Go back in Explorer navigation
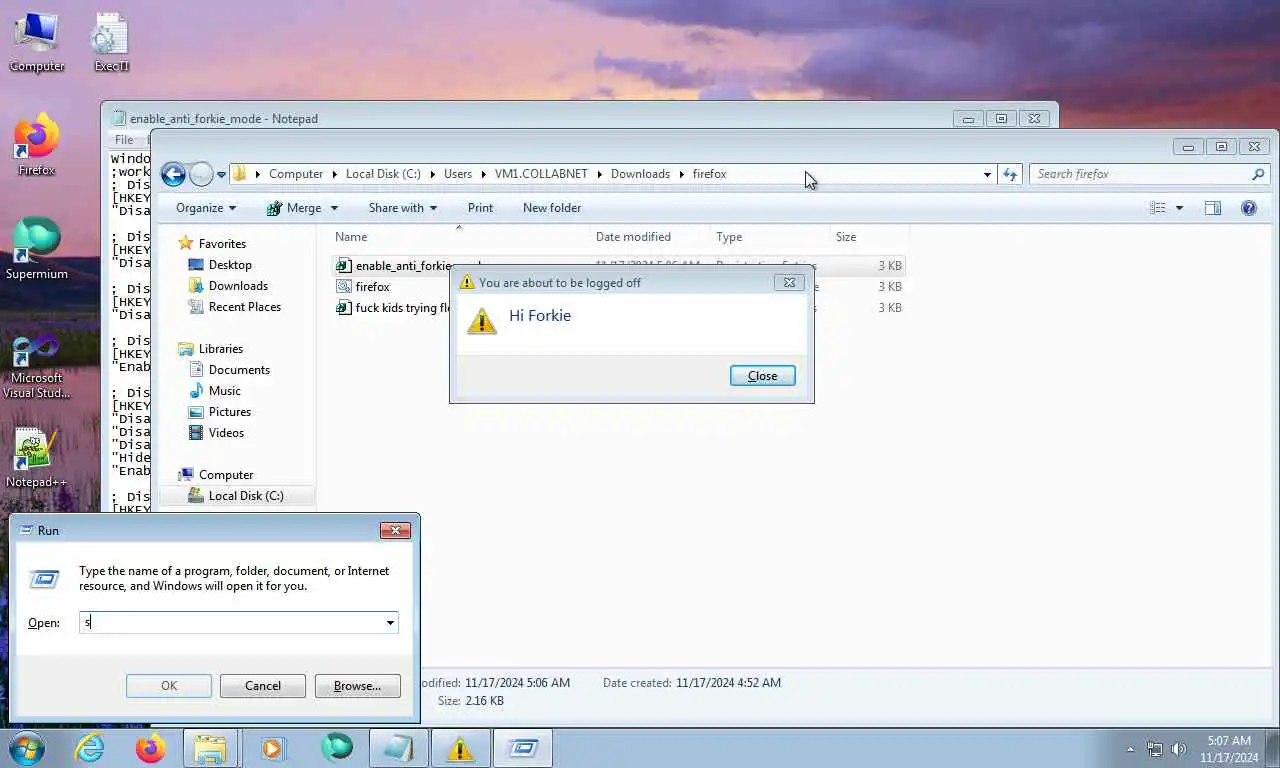 click(x=173, y=174)
